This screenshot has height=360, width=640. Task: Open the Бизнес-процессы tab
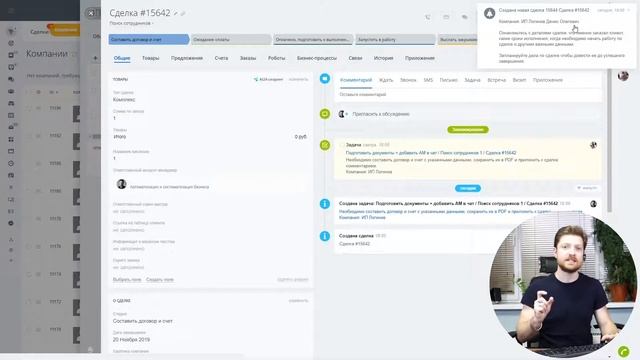(317, 58)
